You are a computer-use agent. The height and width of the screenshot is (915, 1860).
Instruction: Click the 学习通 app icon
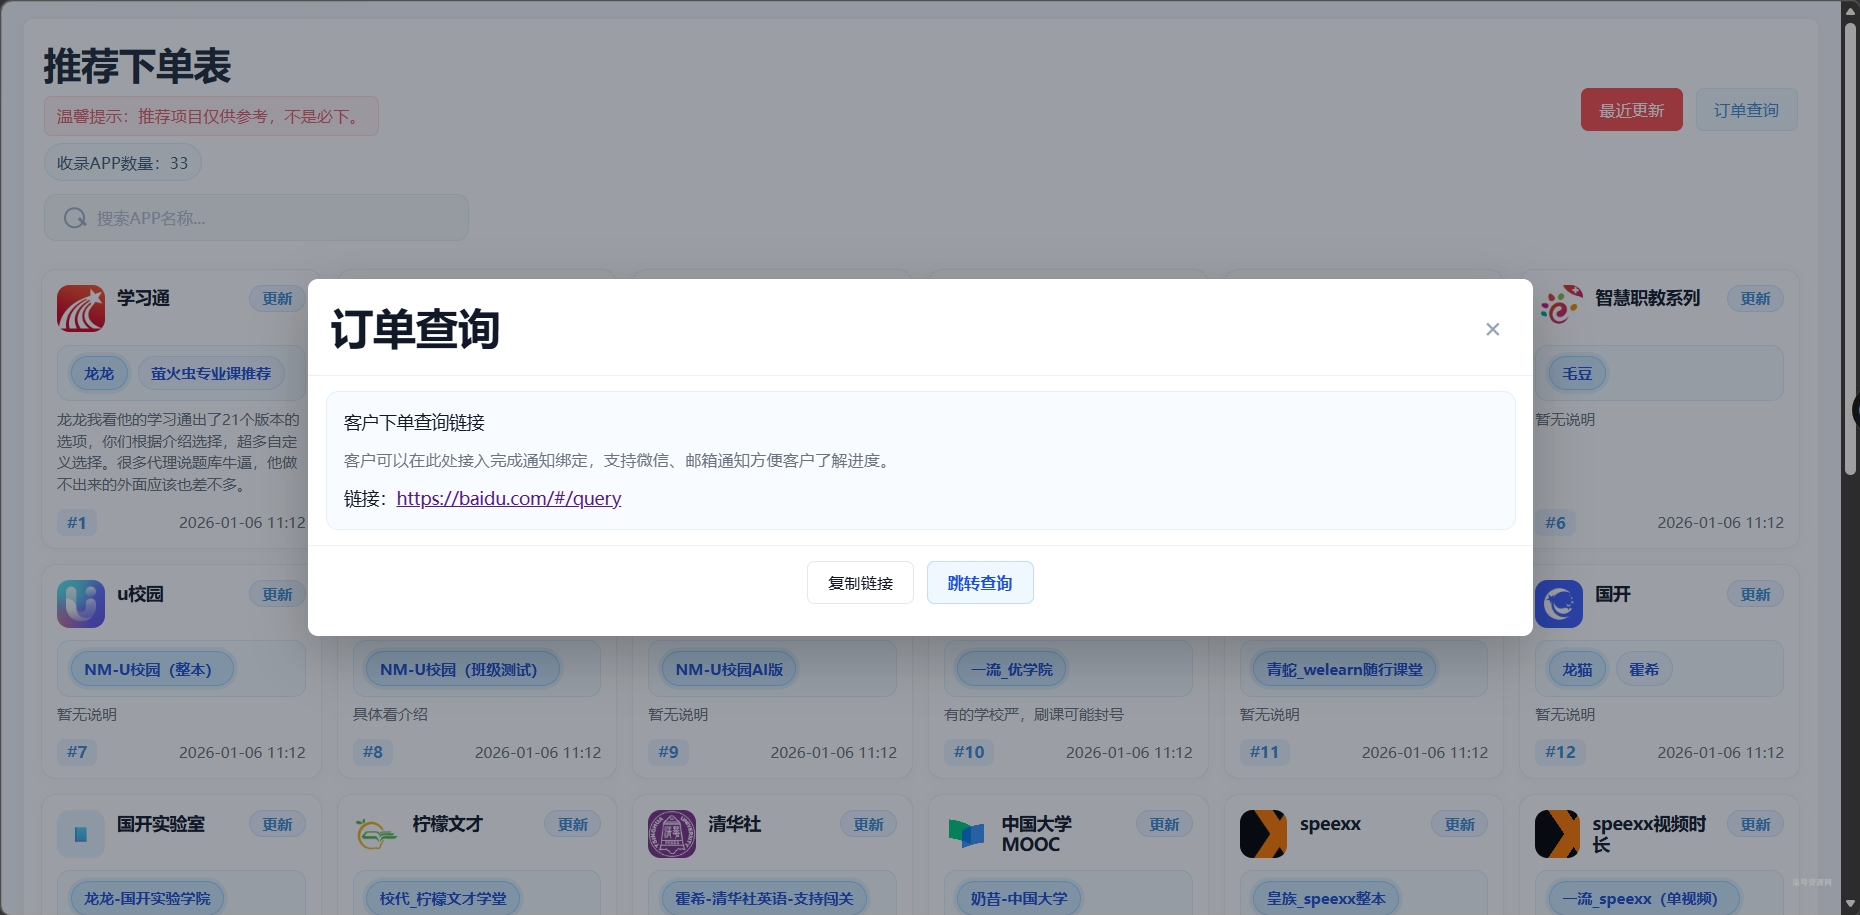(x=81, y=308)
